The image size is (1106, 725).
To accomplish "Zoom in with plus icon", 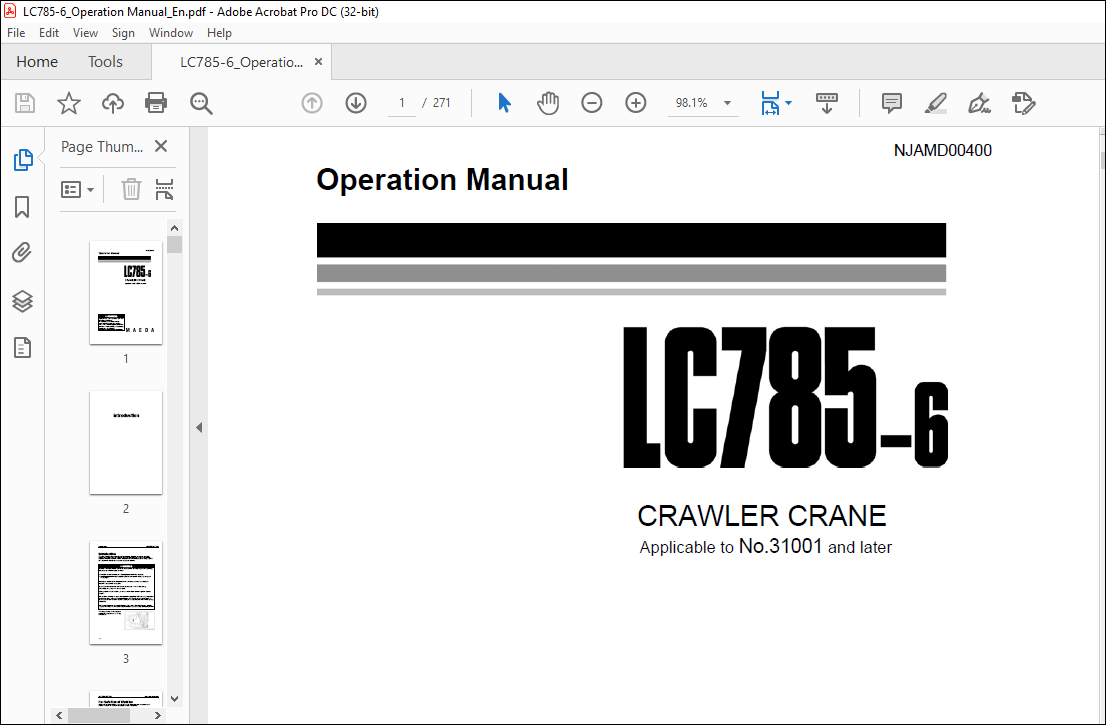I will click(636, 103).
